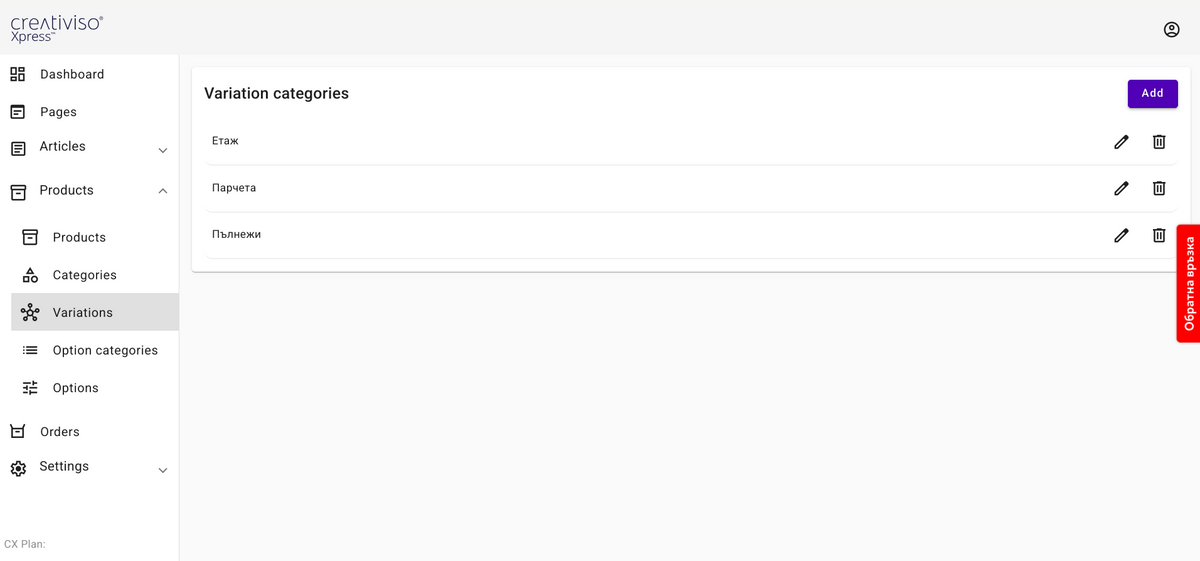Image resolution: width=1200 pixels, height=561 pixels.
Task: Select the Пълнежи category row
Action: coord(691,235)
